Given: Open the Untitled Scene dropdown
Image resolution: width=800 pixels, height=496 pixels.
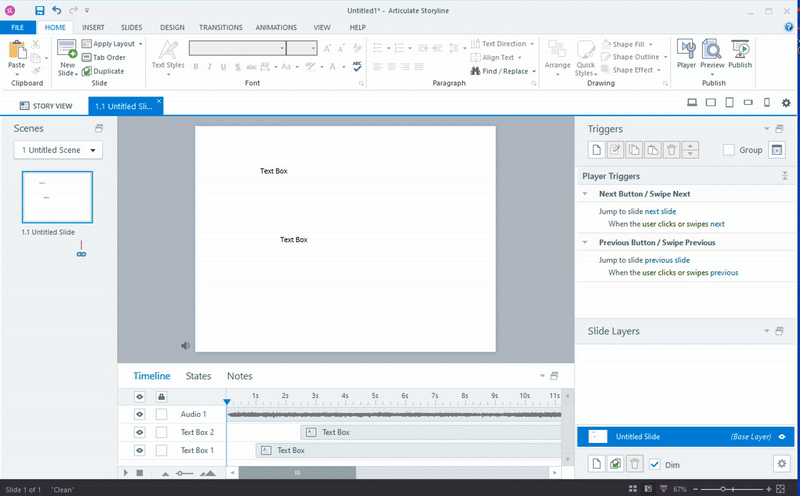Looking at the screenshot, I should (60, 150).
